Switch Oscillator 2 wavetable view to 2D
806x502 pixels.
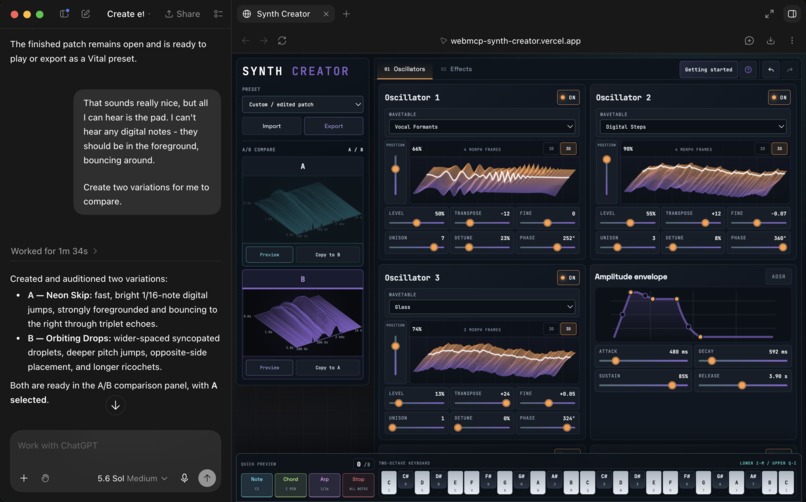coord(762,148)
